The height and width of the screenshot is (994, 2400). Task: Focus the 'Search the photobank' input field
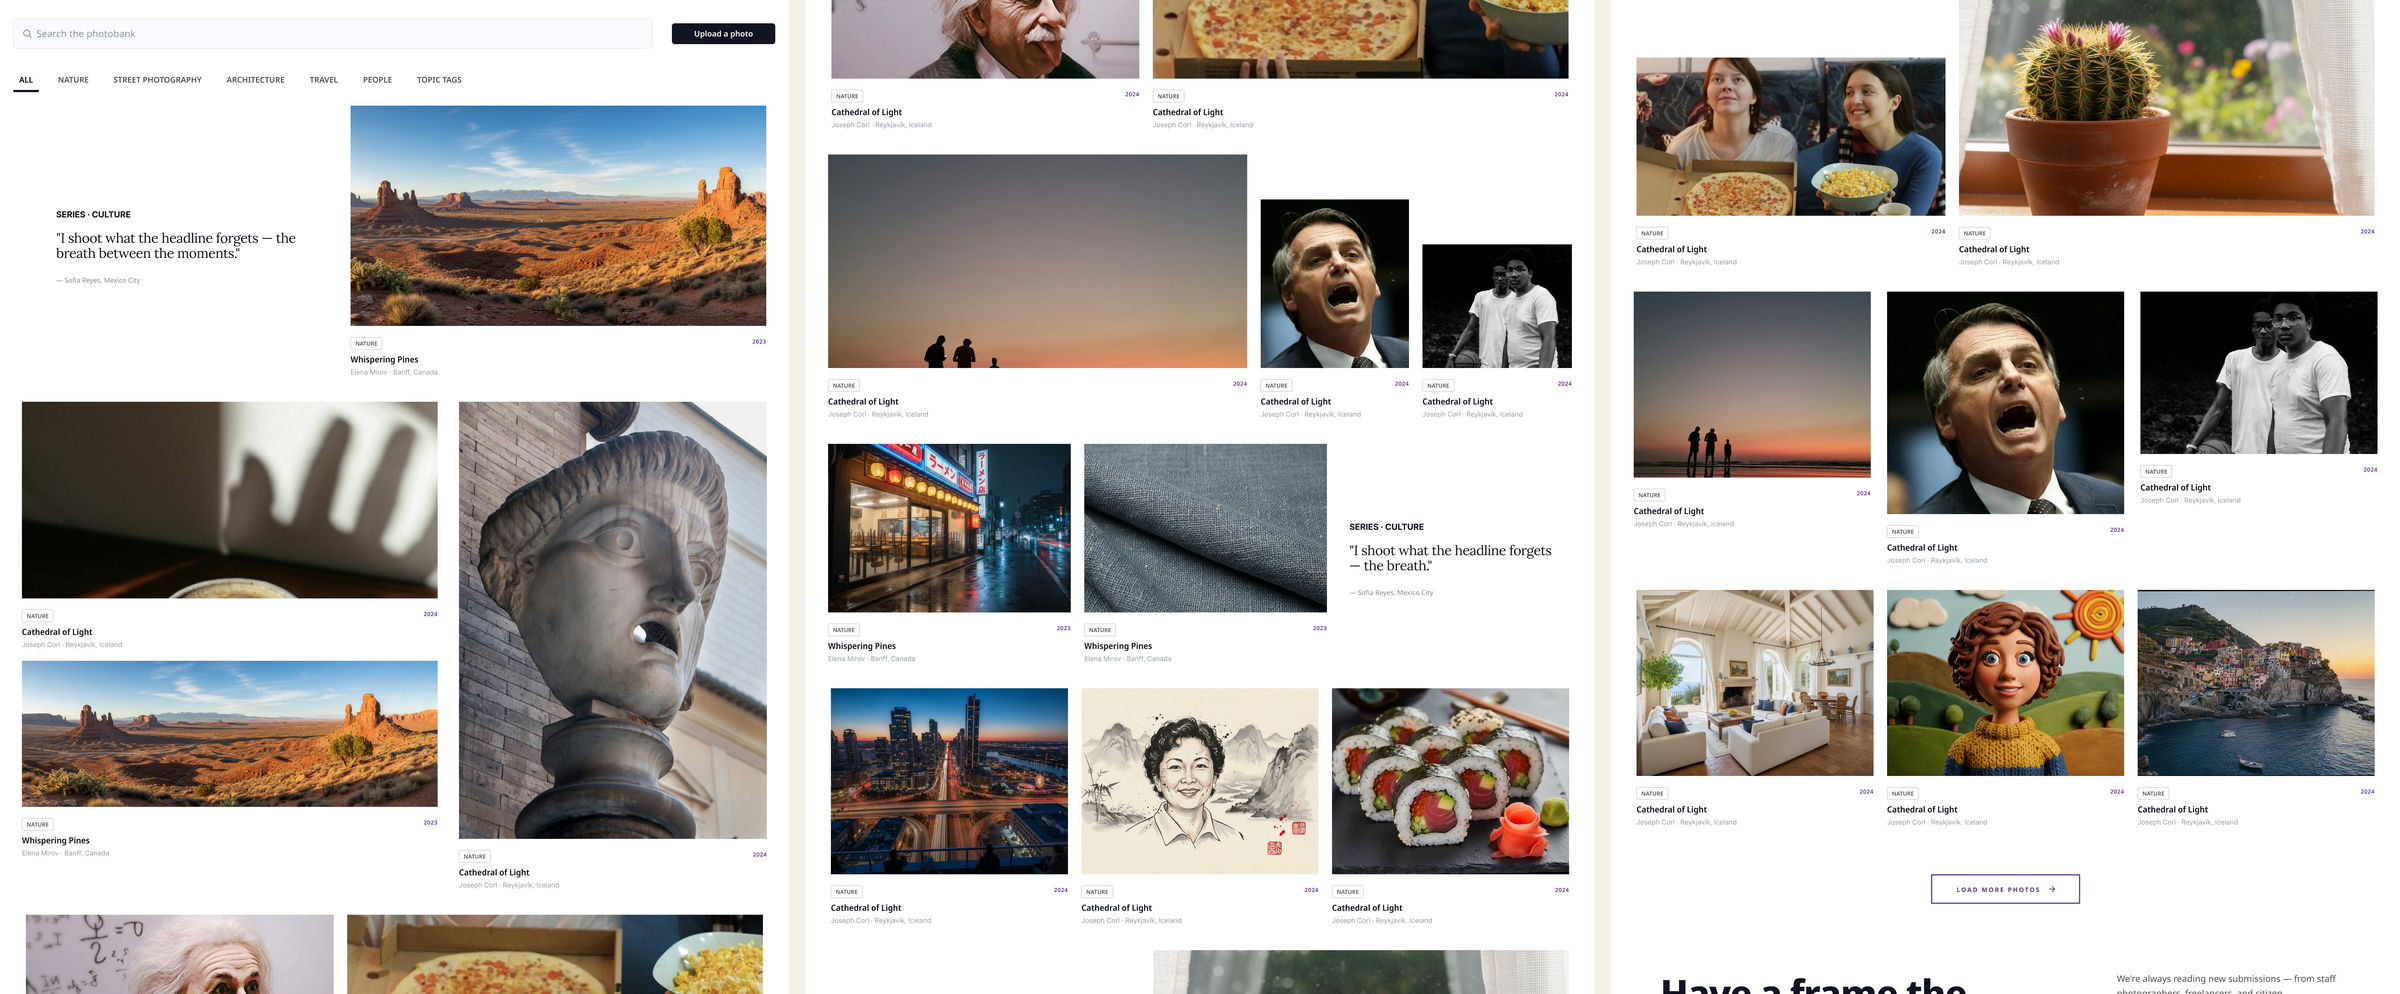[332, 34]
